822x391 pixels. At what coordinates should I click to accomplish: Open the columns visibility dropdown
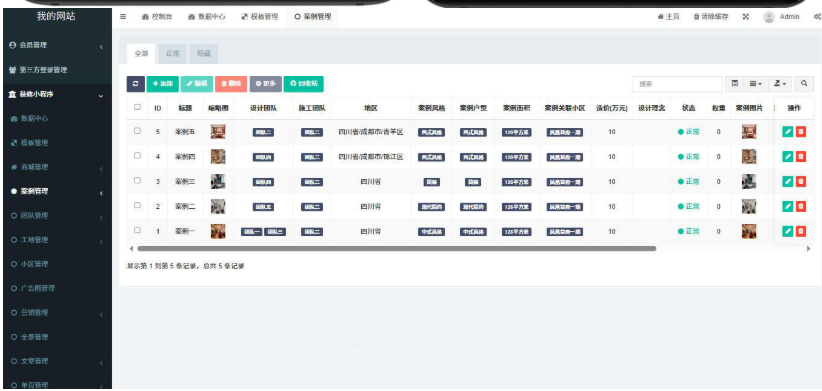tap(755, 84)
